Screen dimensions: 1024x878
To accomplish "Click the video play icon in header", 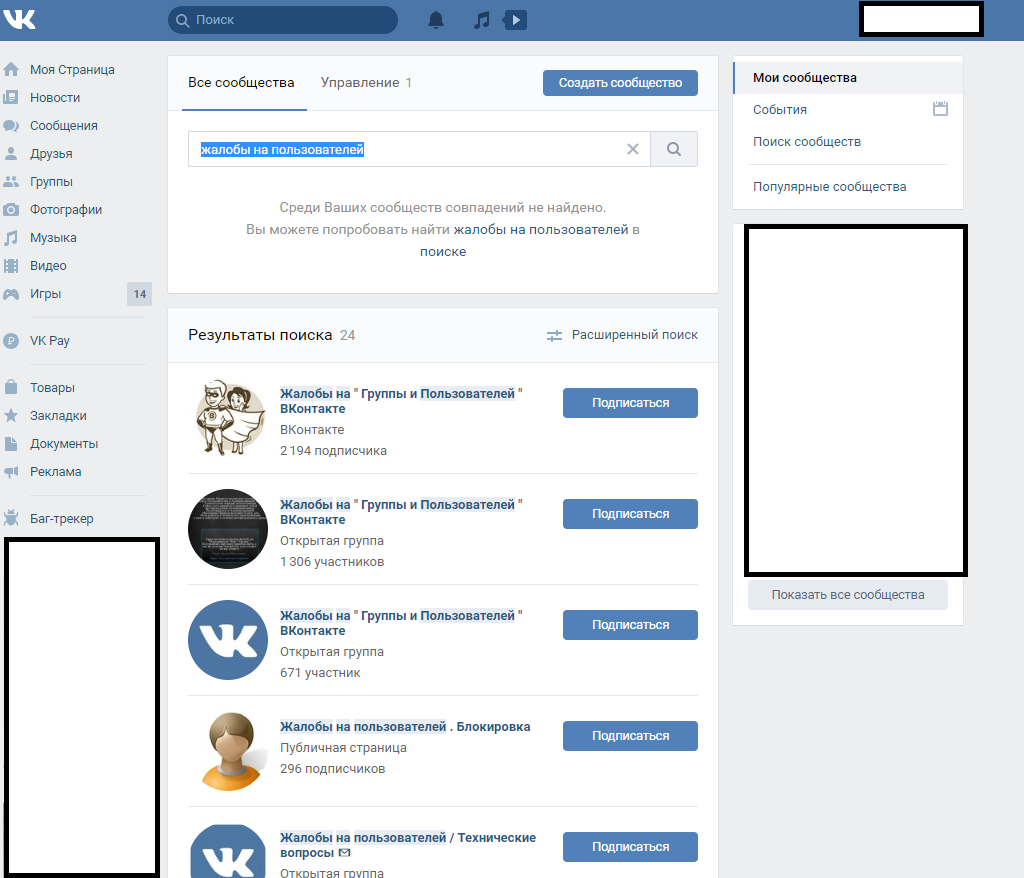I will coord(515,20).
